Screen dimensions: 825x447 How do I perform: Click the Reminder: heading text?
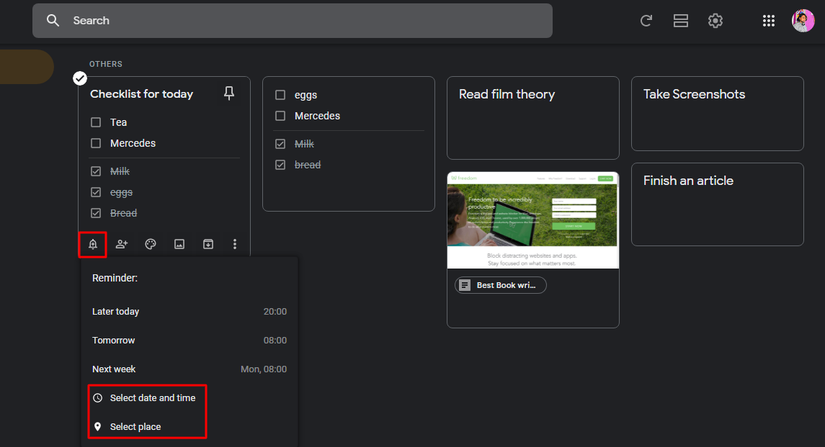click(x=115, y=278)
